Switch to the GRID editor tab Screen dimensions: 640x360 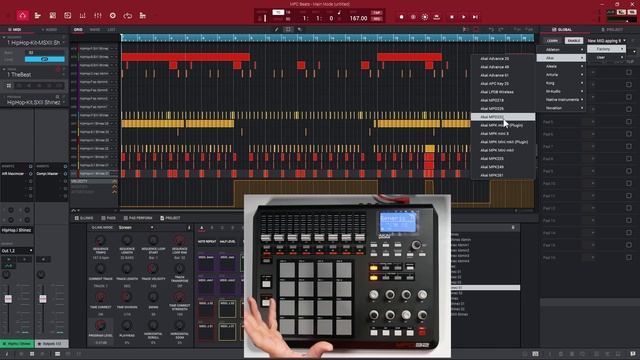78,30
